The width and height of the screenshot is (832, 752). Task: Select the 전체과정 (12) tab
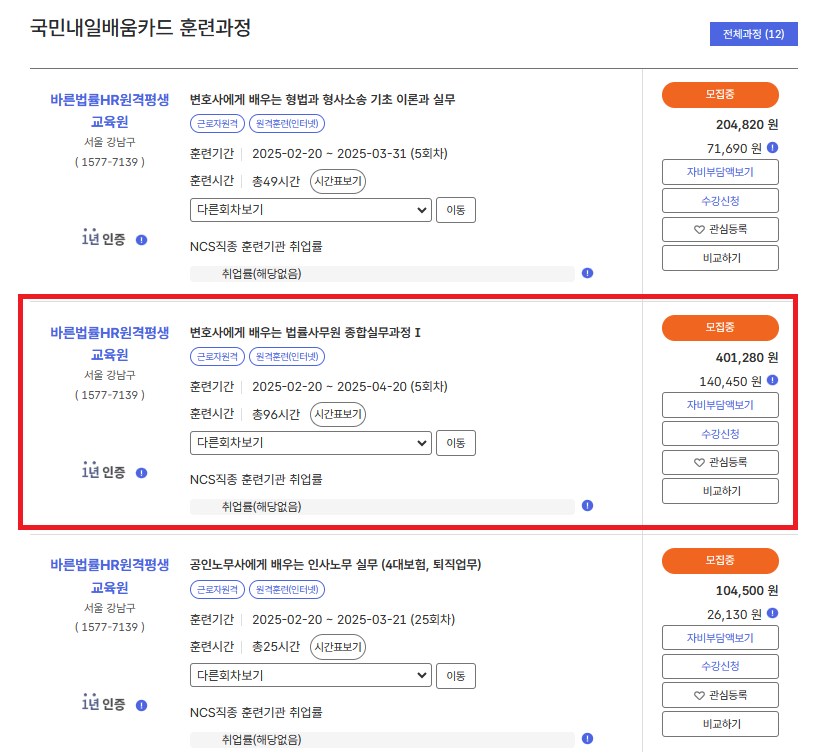coord(753,34)
